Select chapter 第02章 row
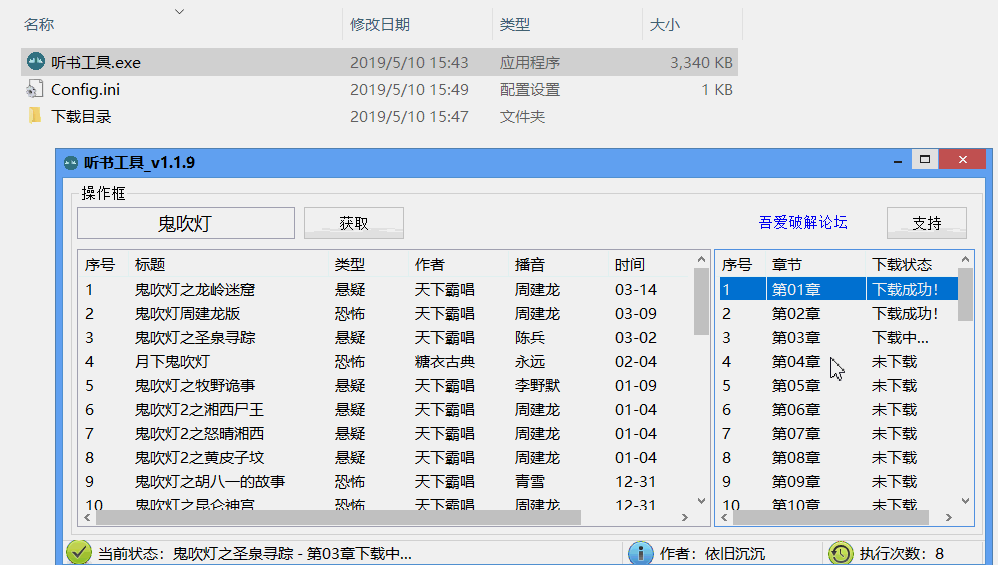 click(838, 314)
